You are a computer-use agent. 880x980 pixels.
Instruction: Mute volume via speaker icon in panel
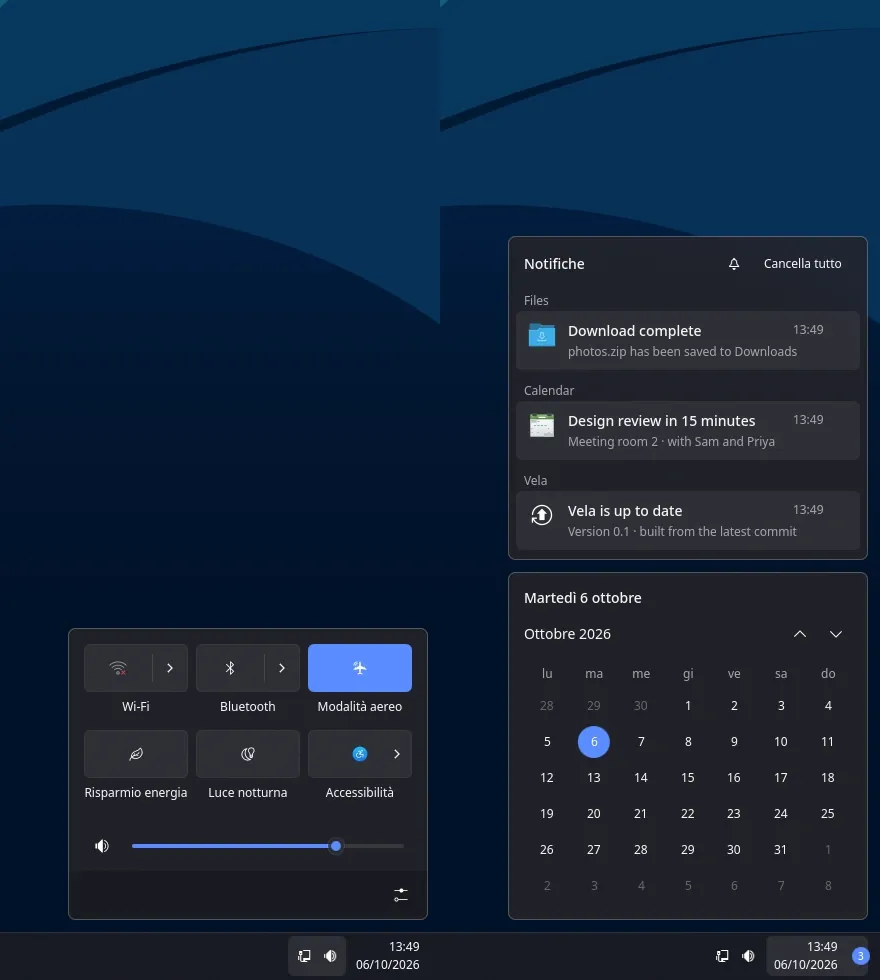(x=102, y=846)
